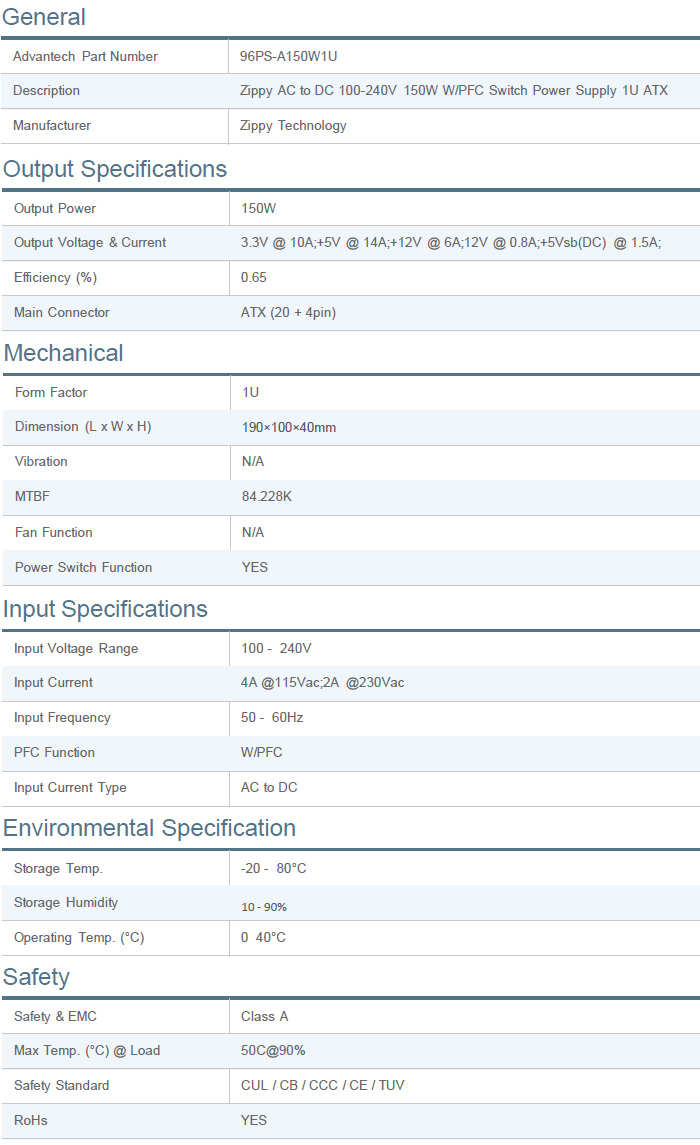
Task: Click the Input Specifications heading
Action: [x=105, y=609]
